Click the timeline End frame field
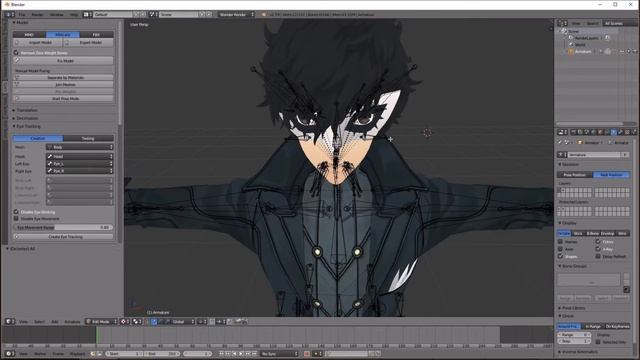This screenshot has width=640, height=360. 162,353
